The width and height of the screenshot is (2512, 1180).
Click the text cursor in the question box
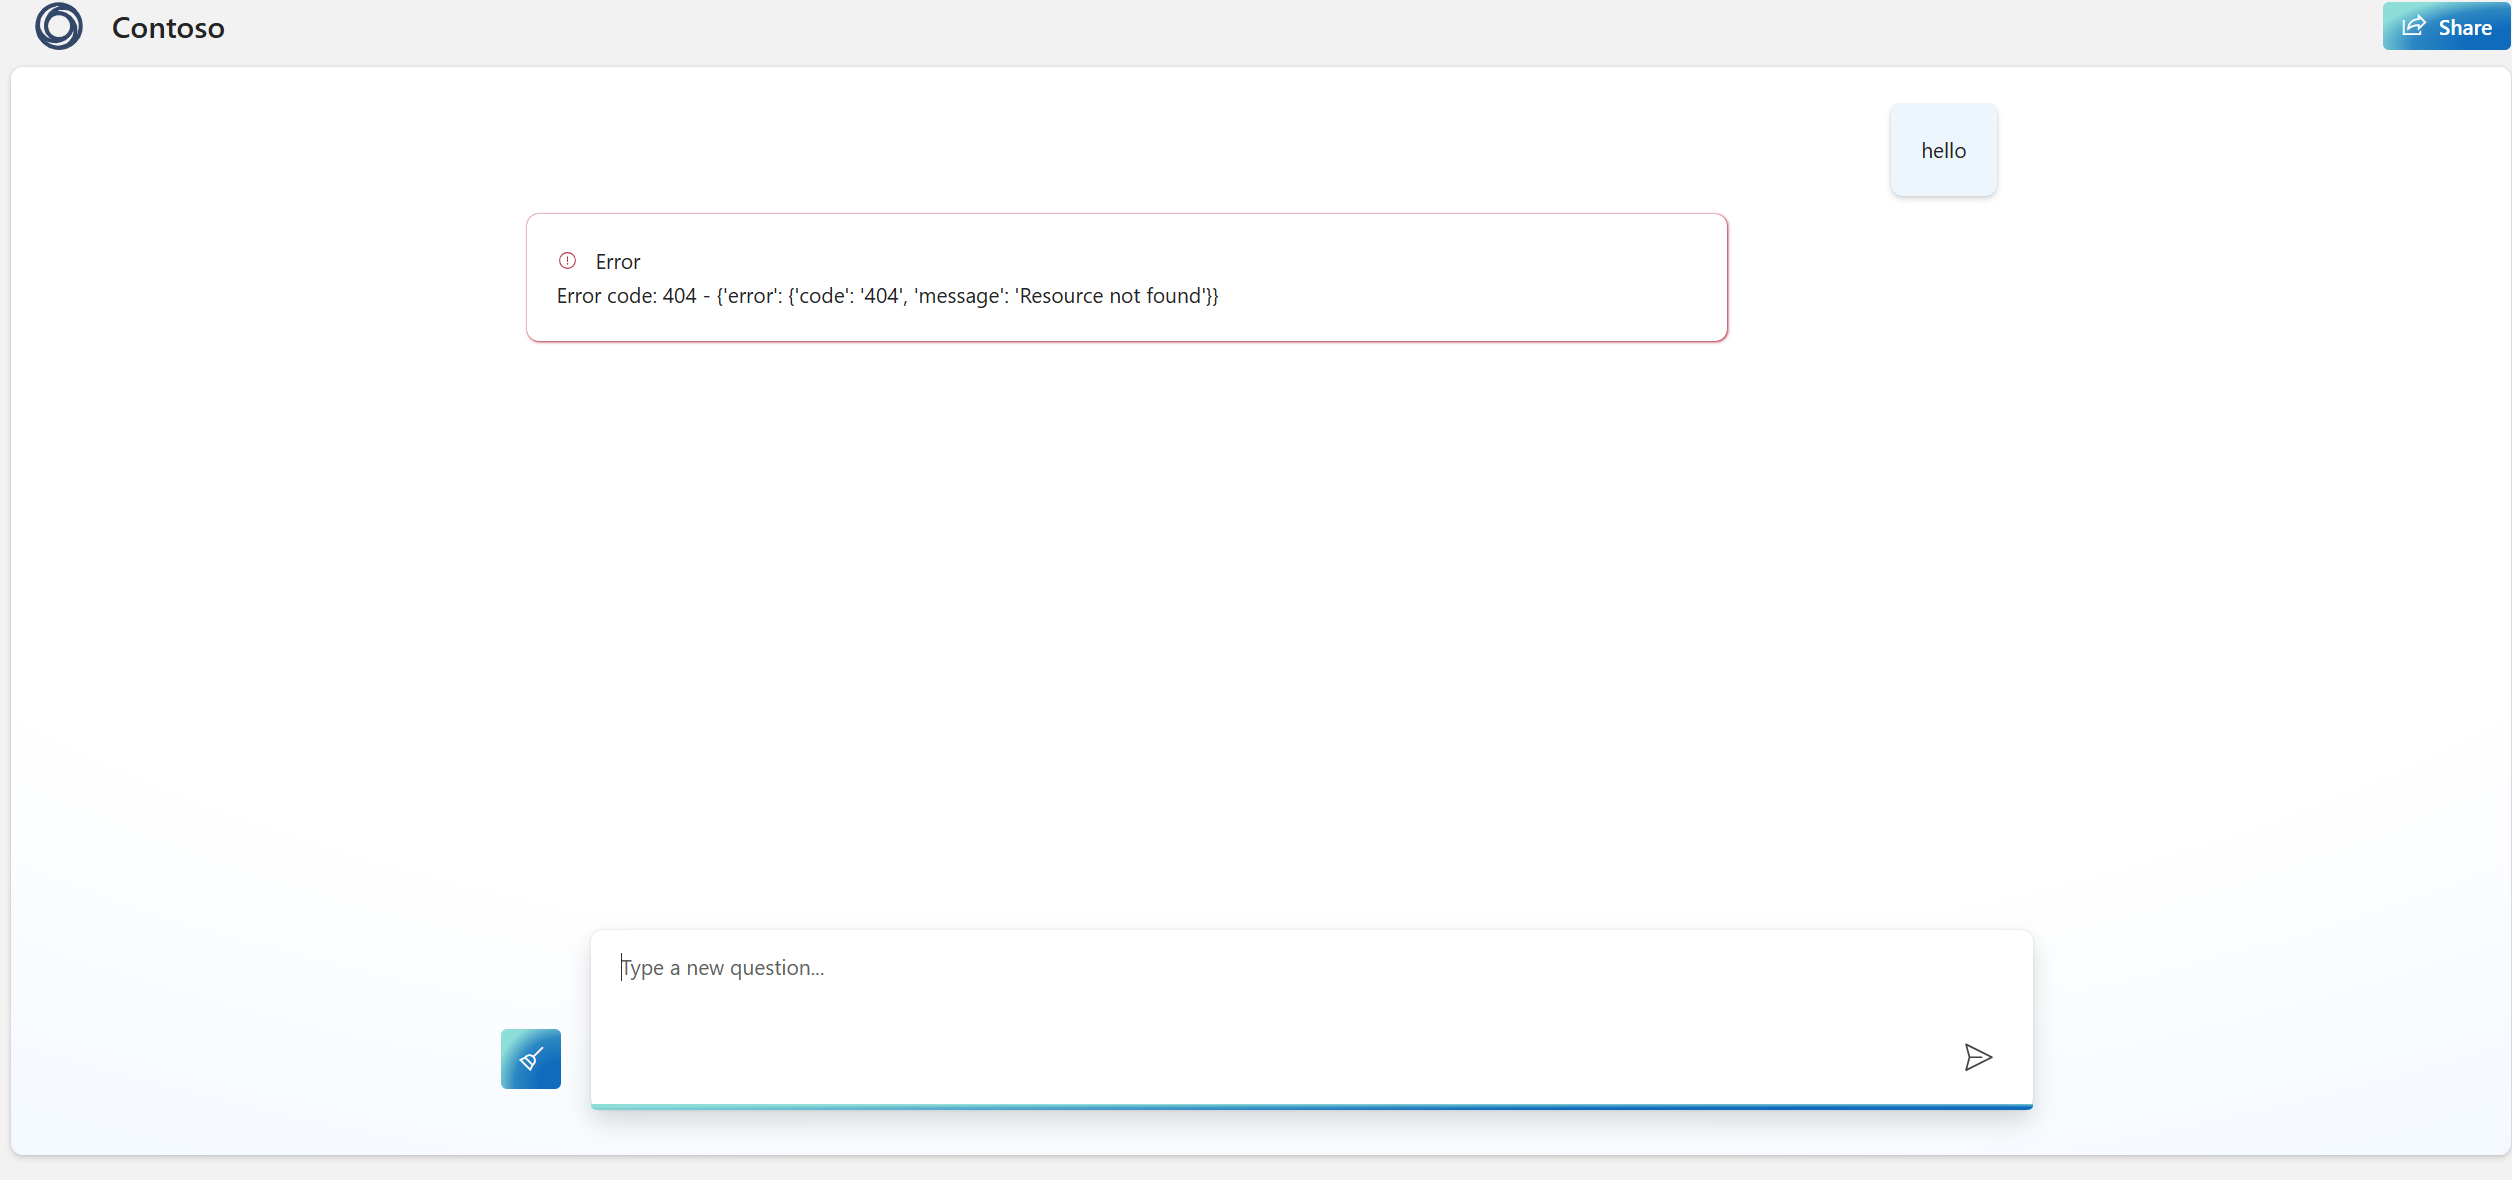point(621,968)
